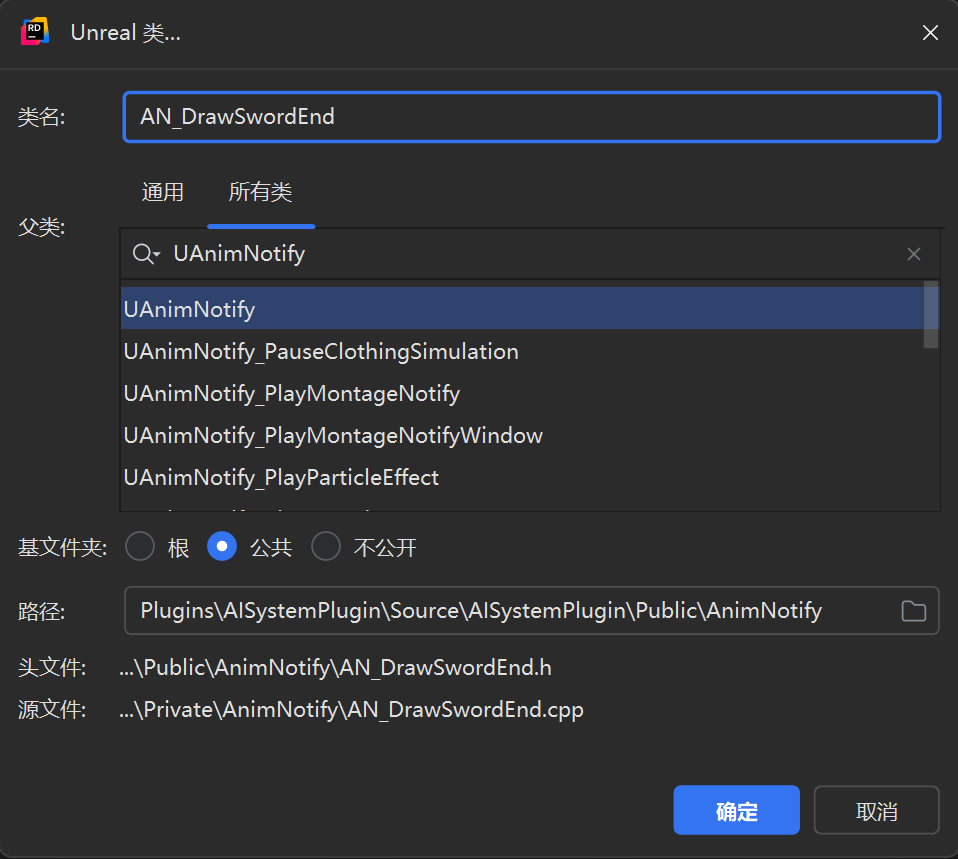Screen dimensions: 958x859
Task: Open the folder browser for the path
Action: pos(913,611)
